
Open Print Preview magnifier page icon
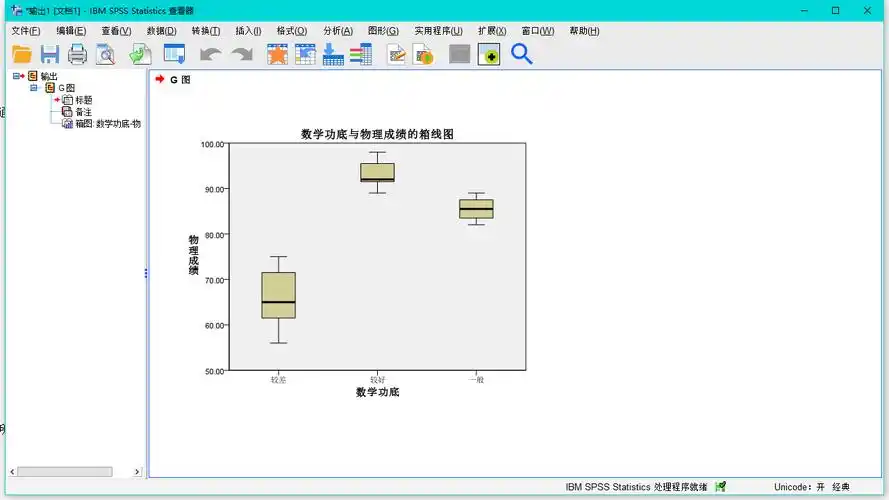(105, 54)
